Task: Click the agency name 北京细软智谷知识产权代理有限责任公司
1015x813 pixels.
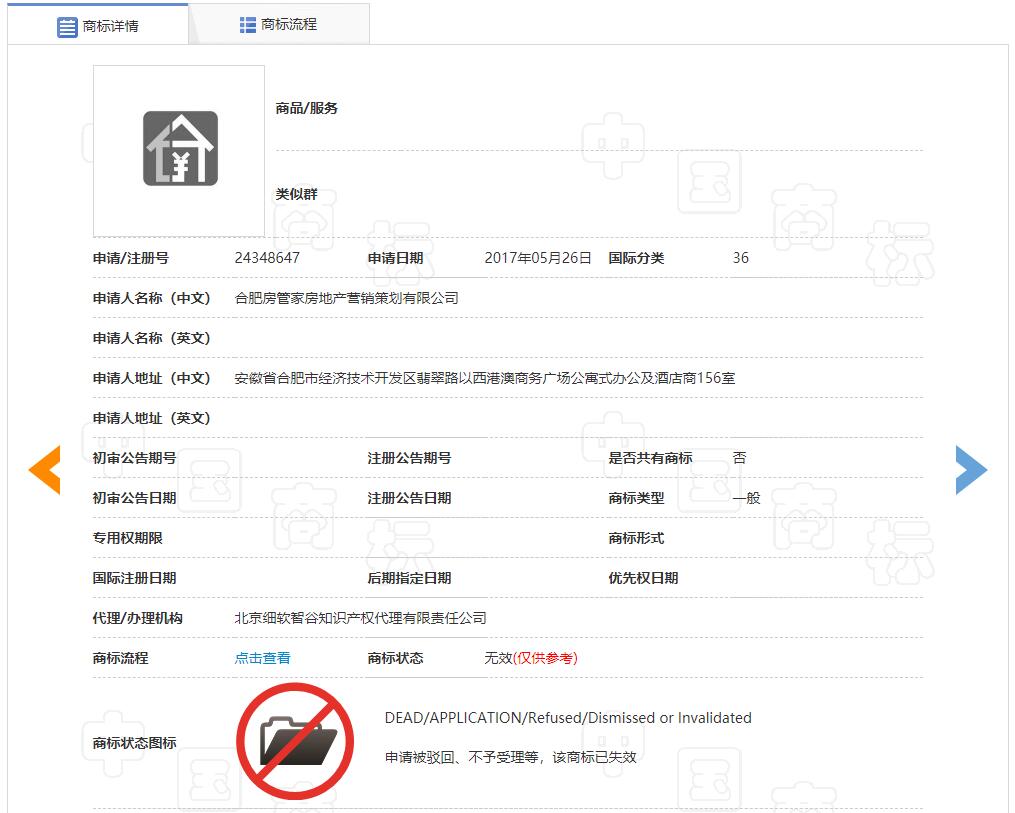Action: pyautogui.click(x=360, y=618)
